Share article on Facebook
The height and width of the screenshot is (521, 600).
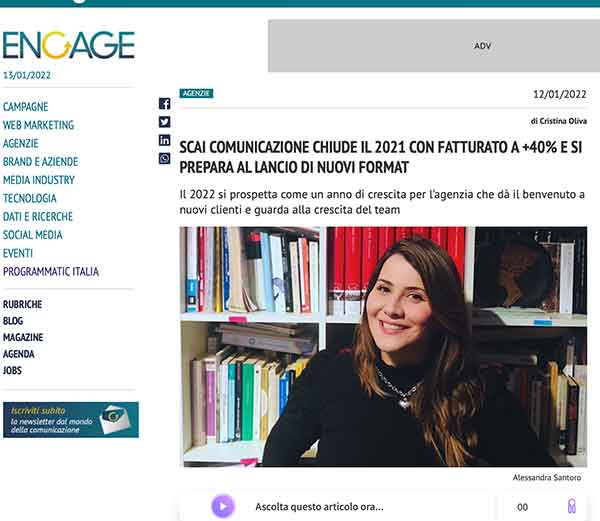click(x=165, y=103)
